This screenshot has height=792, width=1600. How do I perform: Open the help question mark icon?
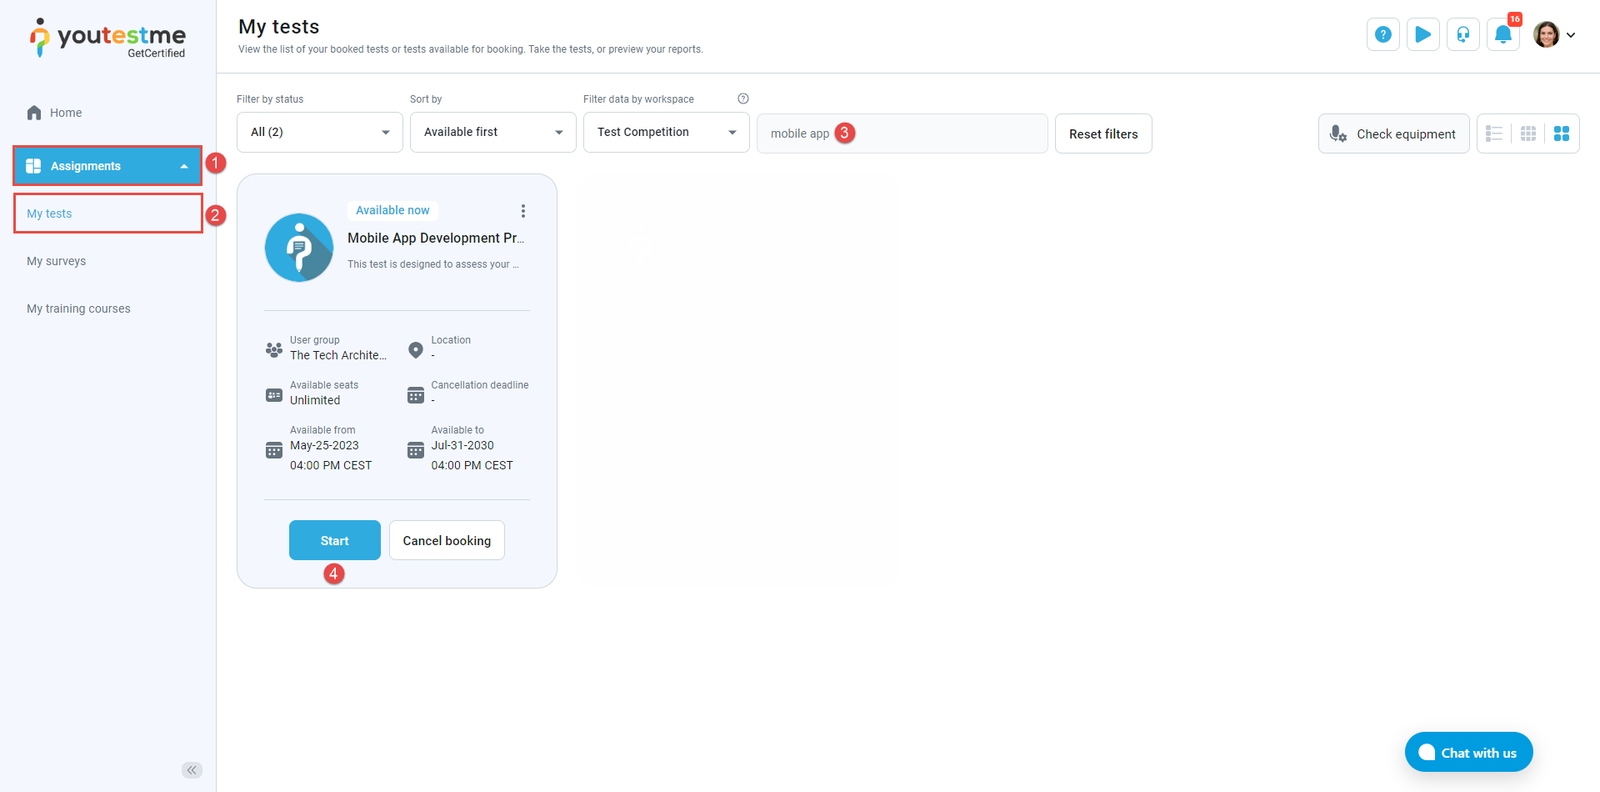tap(1382, 34)
